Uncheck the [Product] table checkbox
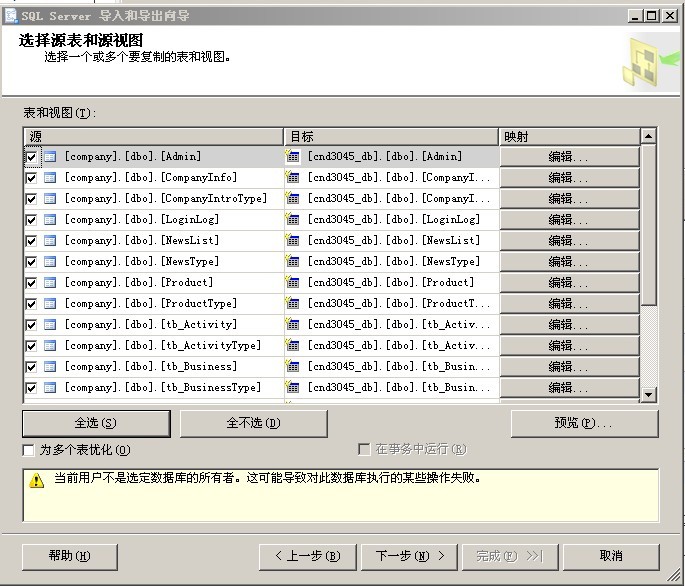The width and height of the screenshot is (685, 586). point(31,283)
